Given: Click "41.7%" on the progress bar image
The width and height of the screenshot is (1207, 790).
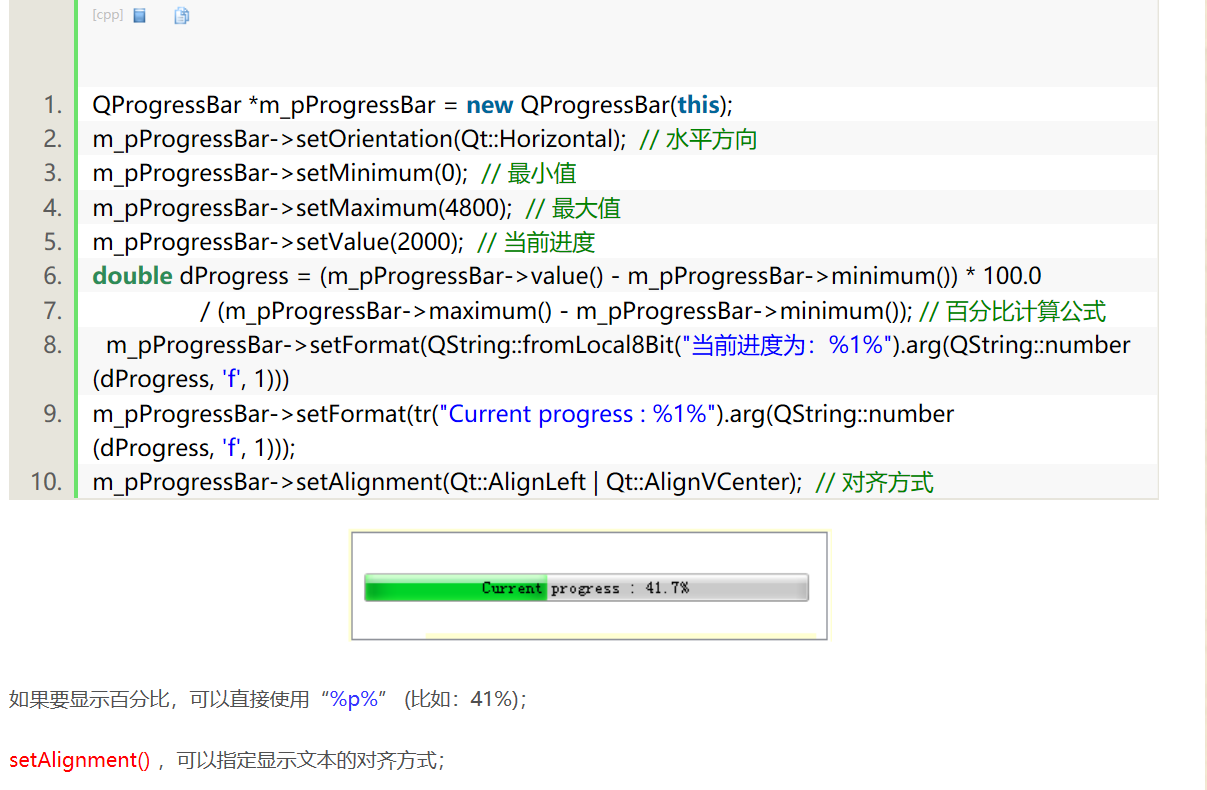Looking at the screenshot, I should tap(667, 588).
